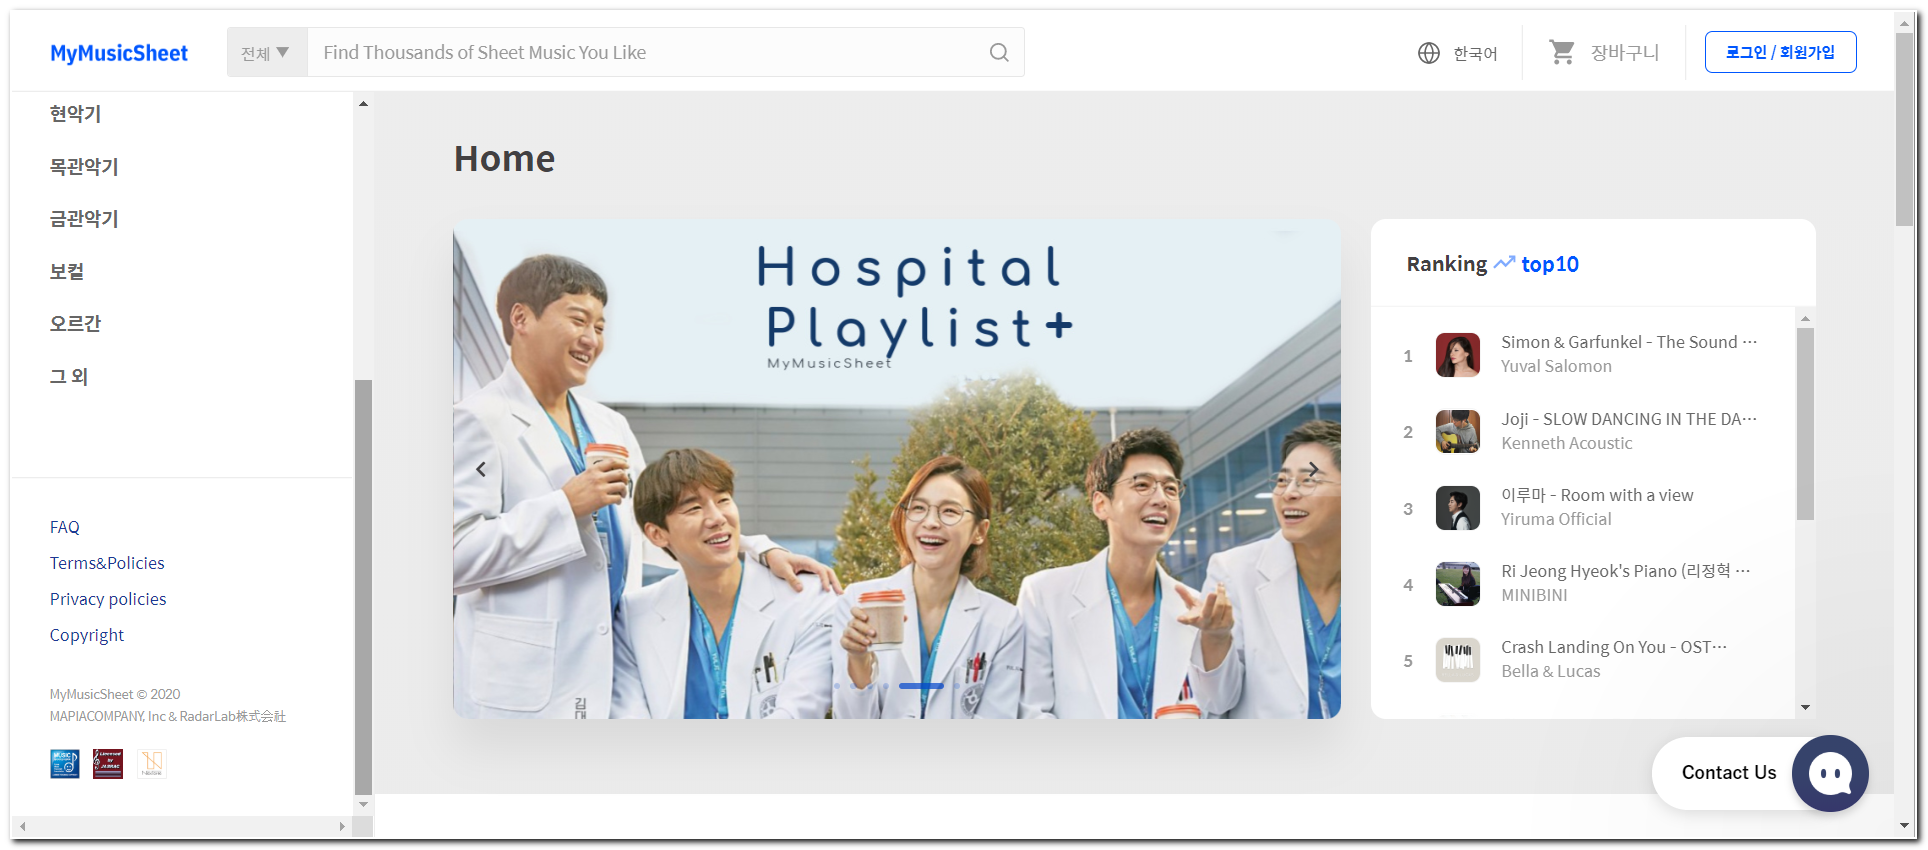
Task: Open Yiruma Room with a view thumbnail
Action: (x=1458, y=508)
